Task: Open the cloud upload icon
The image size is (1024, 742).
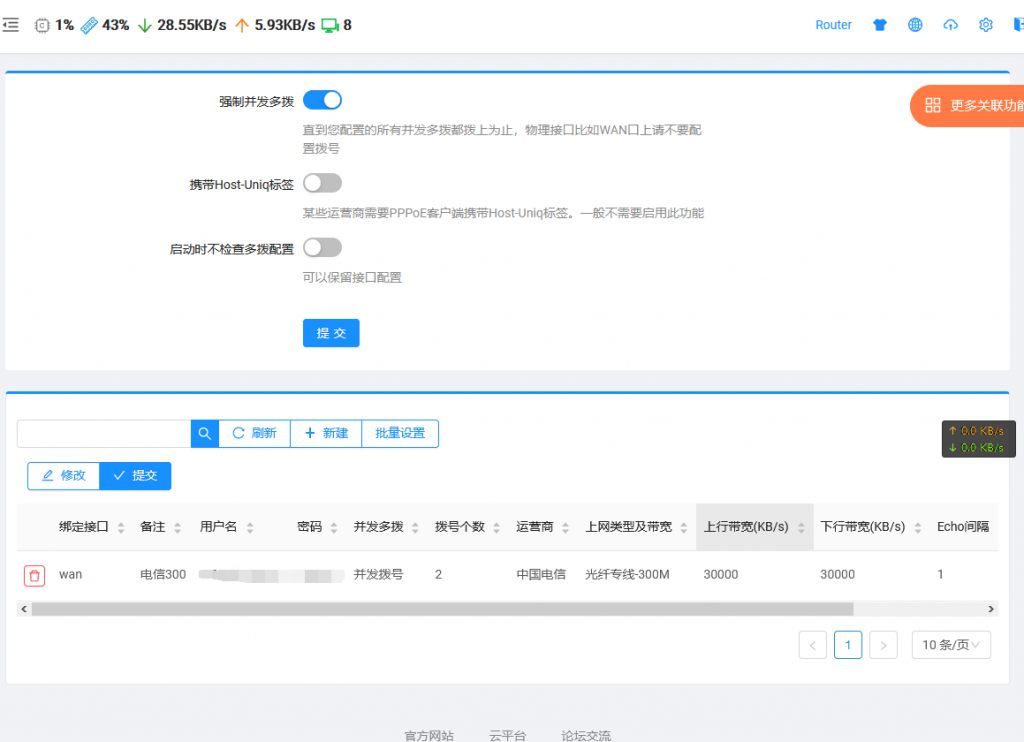Action: click(x=950, y=25)
